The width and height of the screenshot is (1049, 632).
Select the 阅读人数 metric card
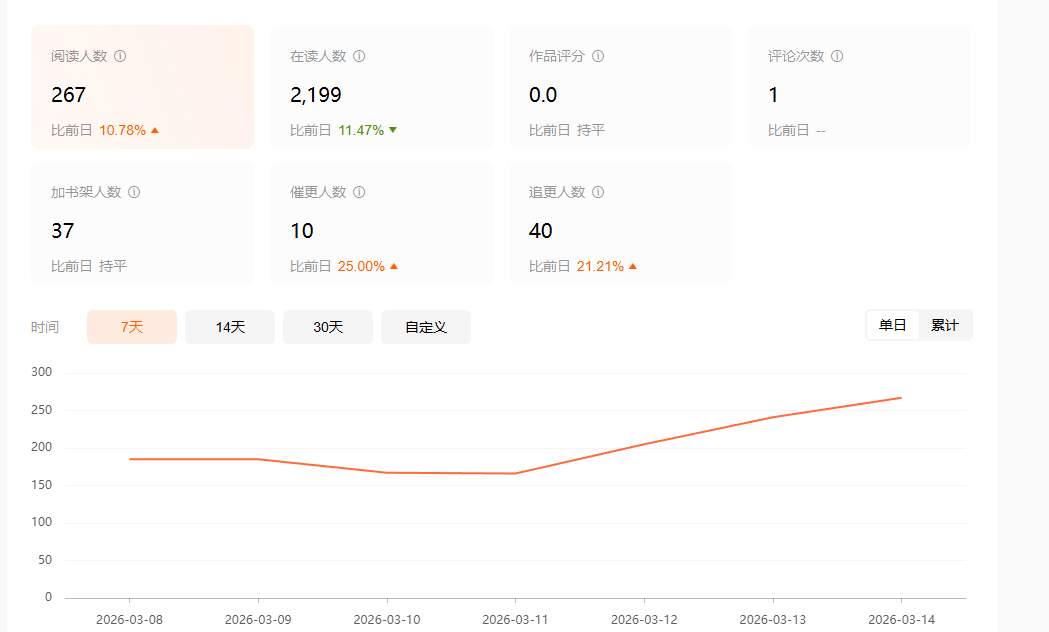coord(142,87)
